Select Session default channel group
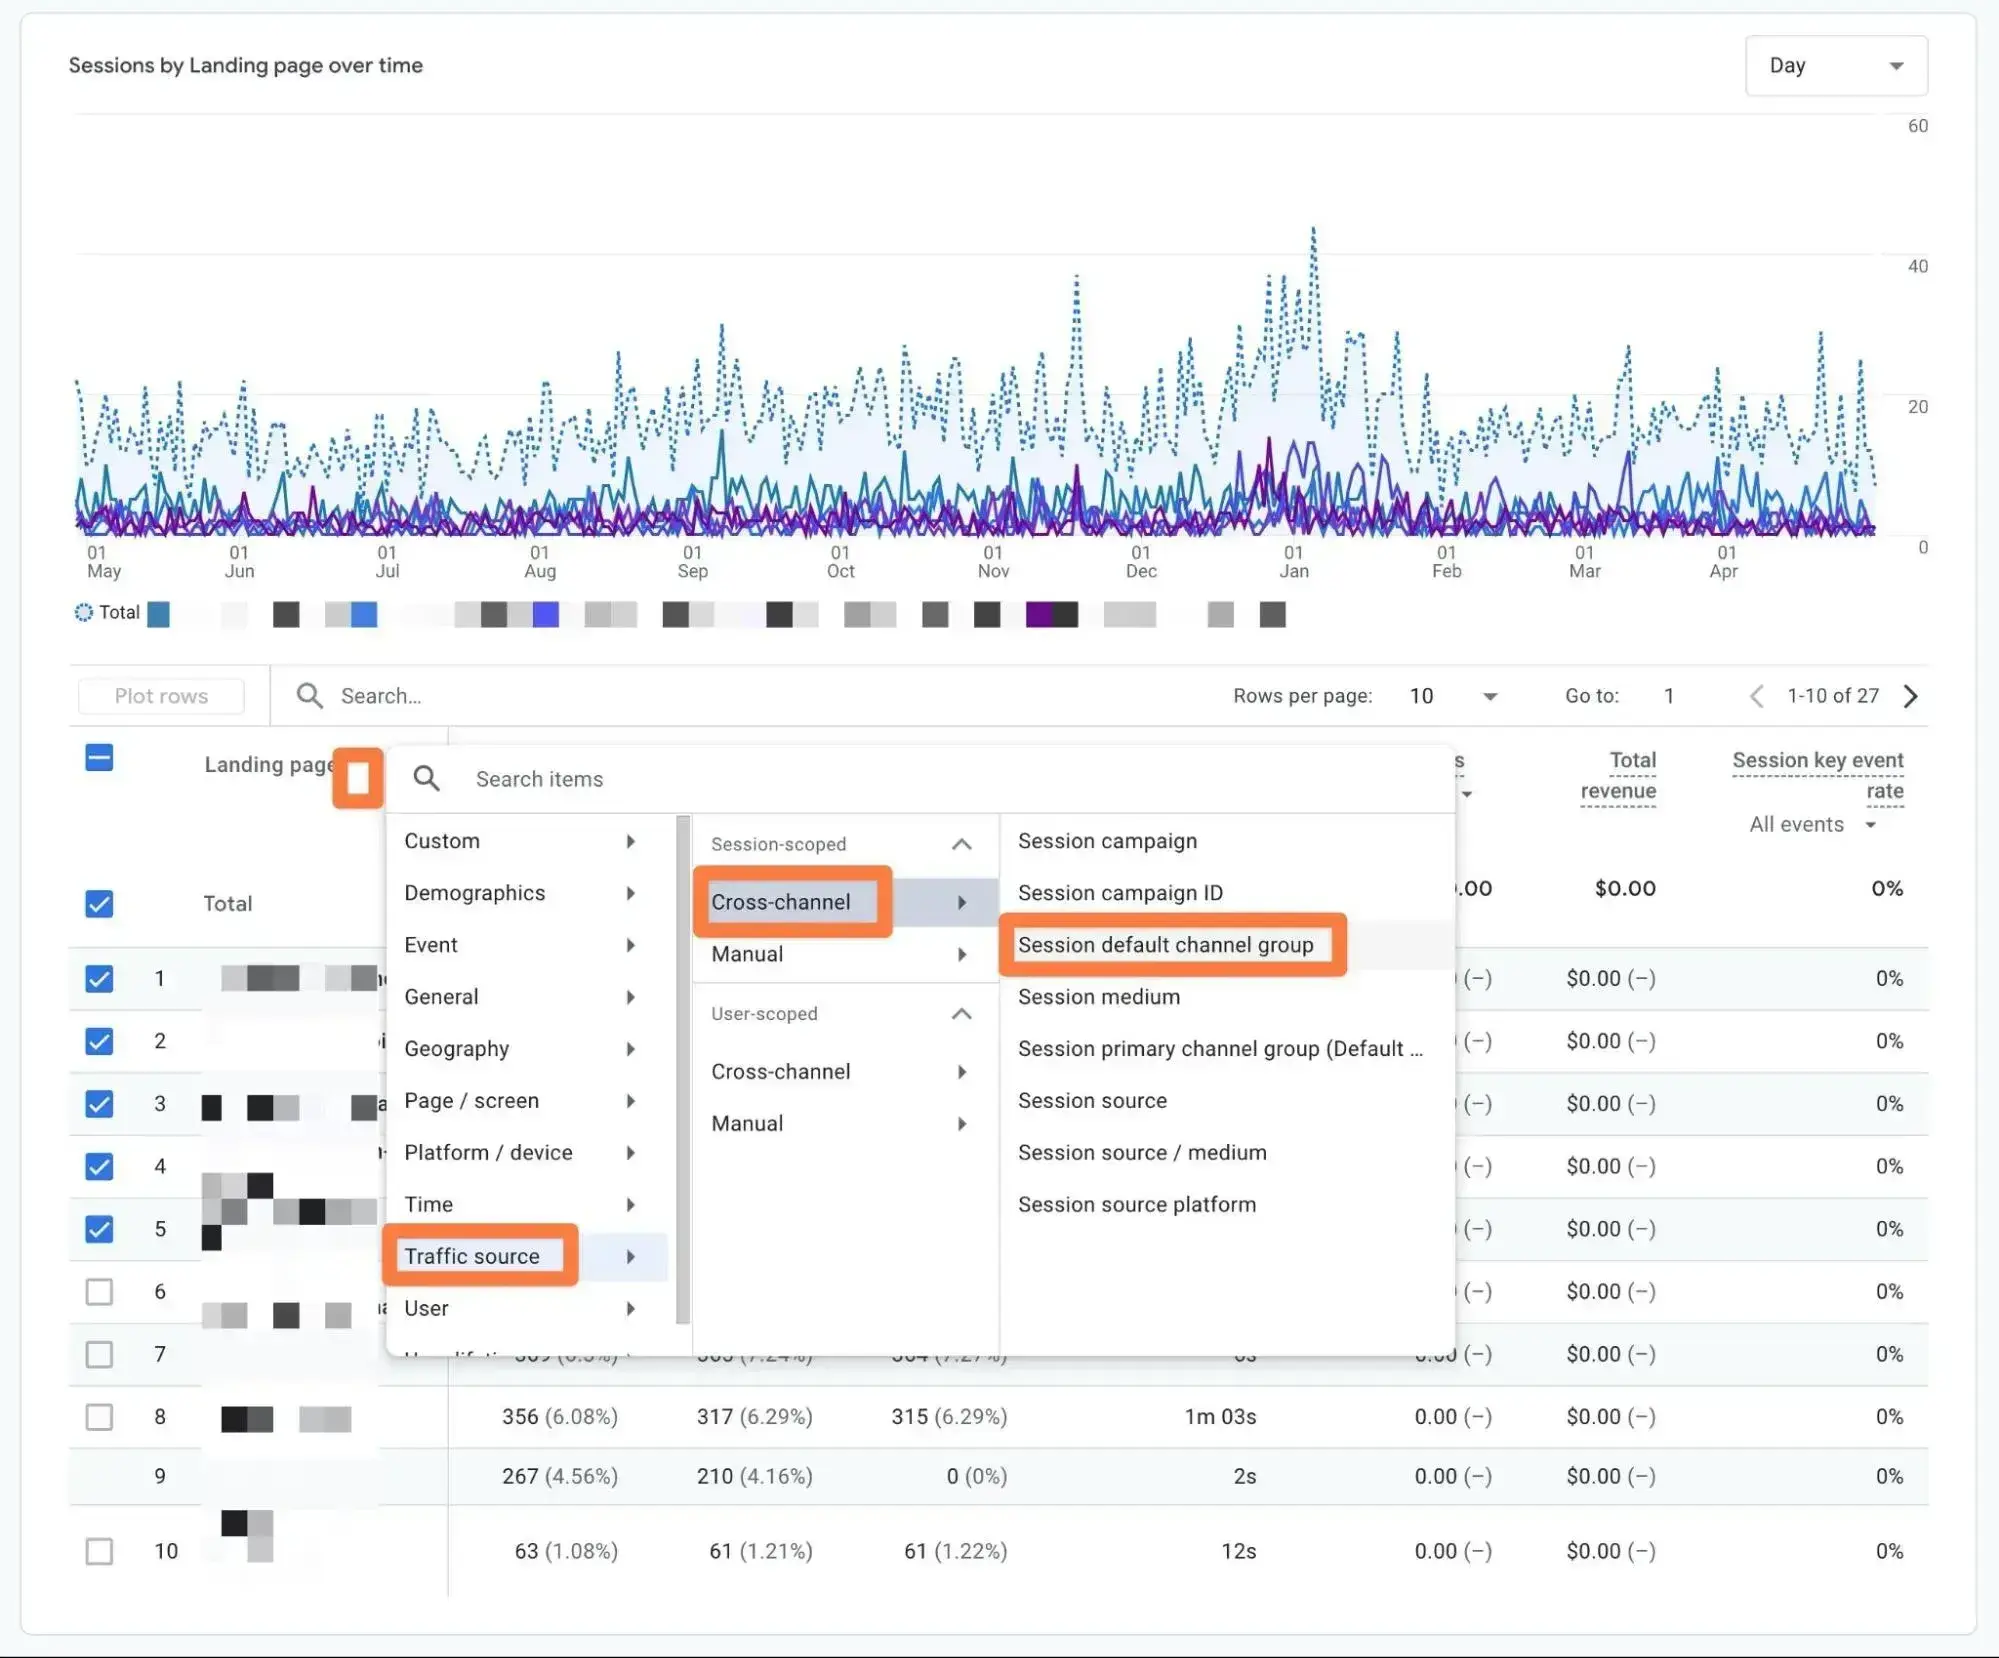1999x1658 pixels. (x=1172, y=944)
